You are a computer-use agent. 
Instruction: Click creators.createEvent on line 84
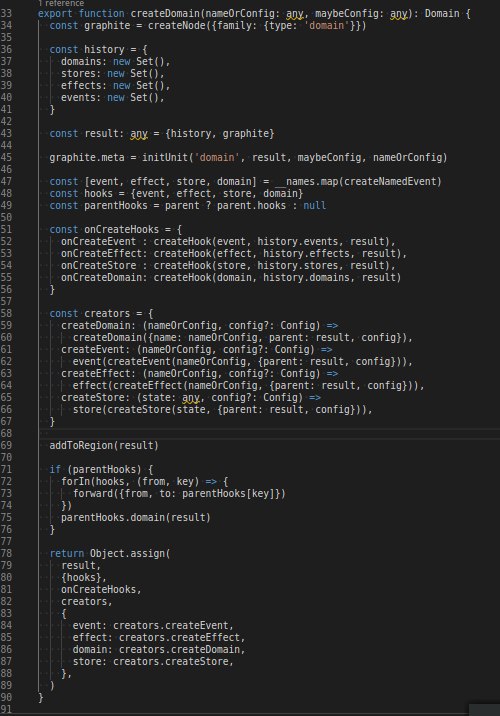click(171, 626)
